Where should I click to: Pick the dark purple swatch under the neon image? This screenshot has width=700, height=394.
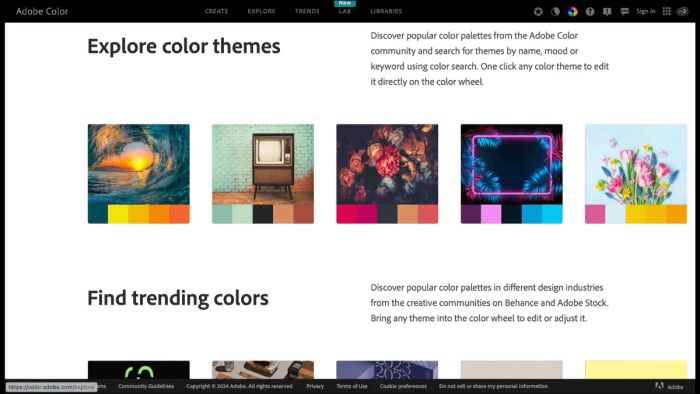(471, 214)
